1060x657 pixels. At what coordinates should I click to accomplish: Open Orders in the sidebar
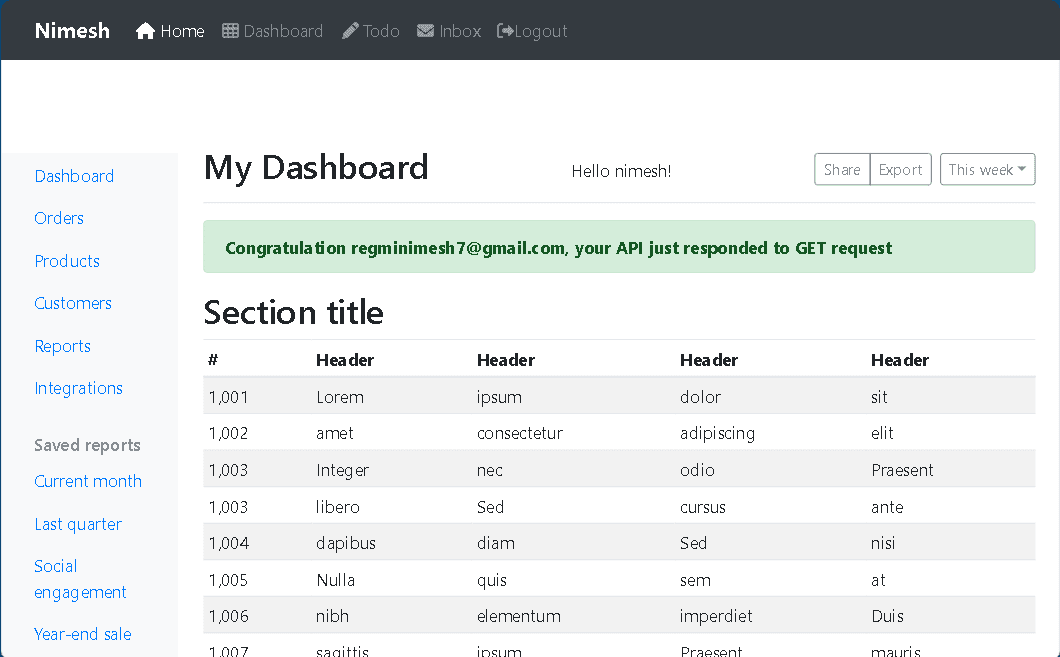click(x=59, y=218)
